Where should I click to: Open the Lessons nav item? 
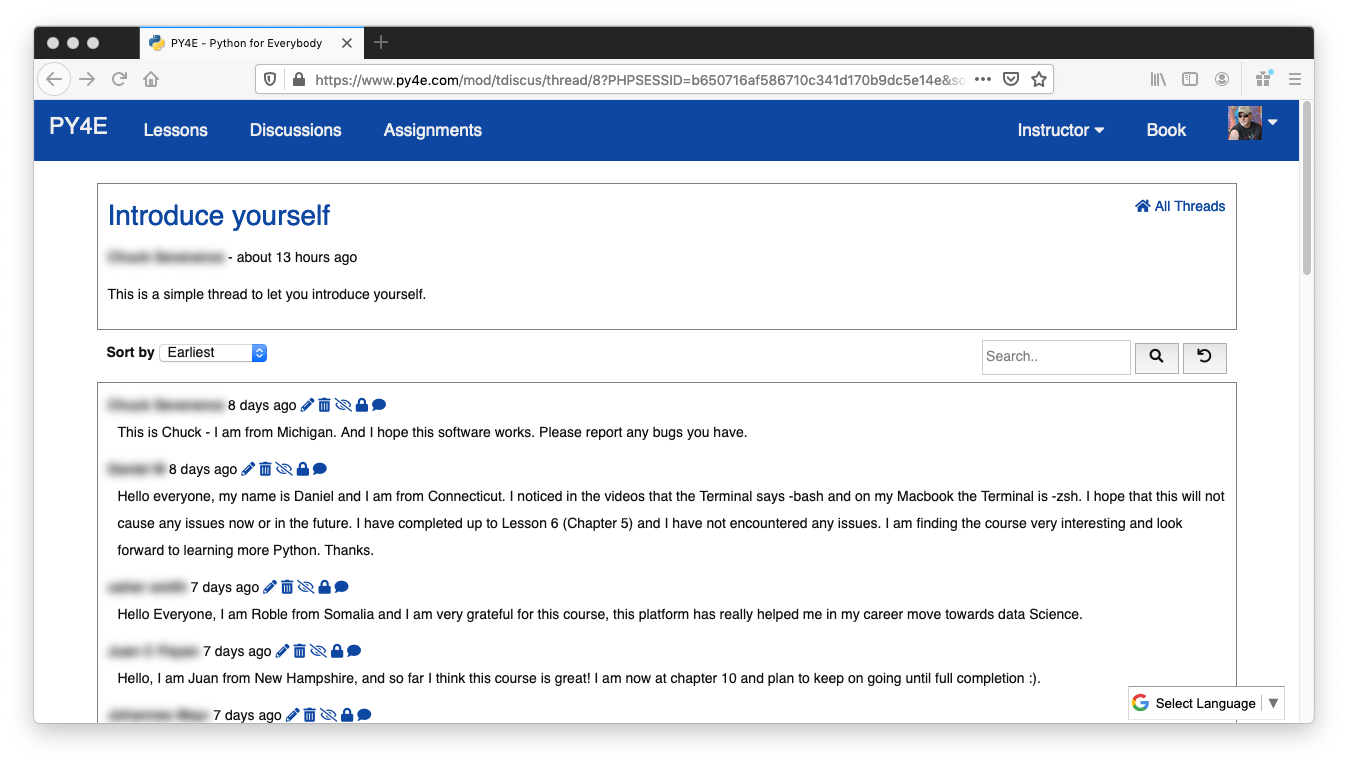click(x=175, y=130)
